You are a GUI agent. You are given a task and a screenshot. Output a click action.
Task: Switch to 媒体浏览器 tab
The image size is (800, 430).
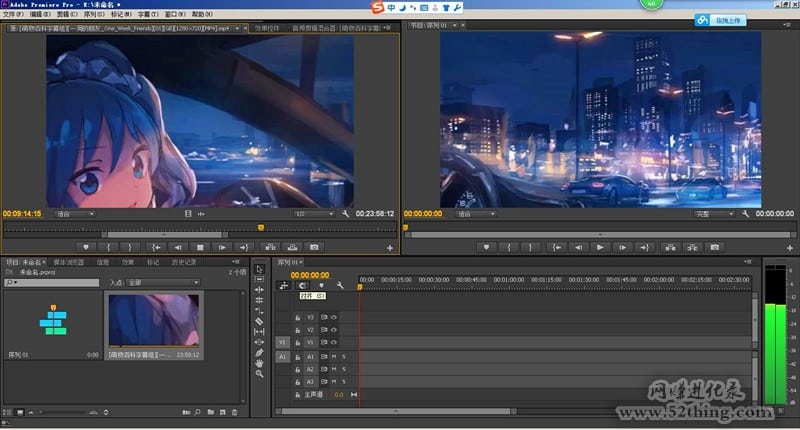[69, 262]
